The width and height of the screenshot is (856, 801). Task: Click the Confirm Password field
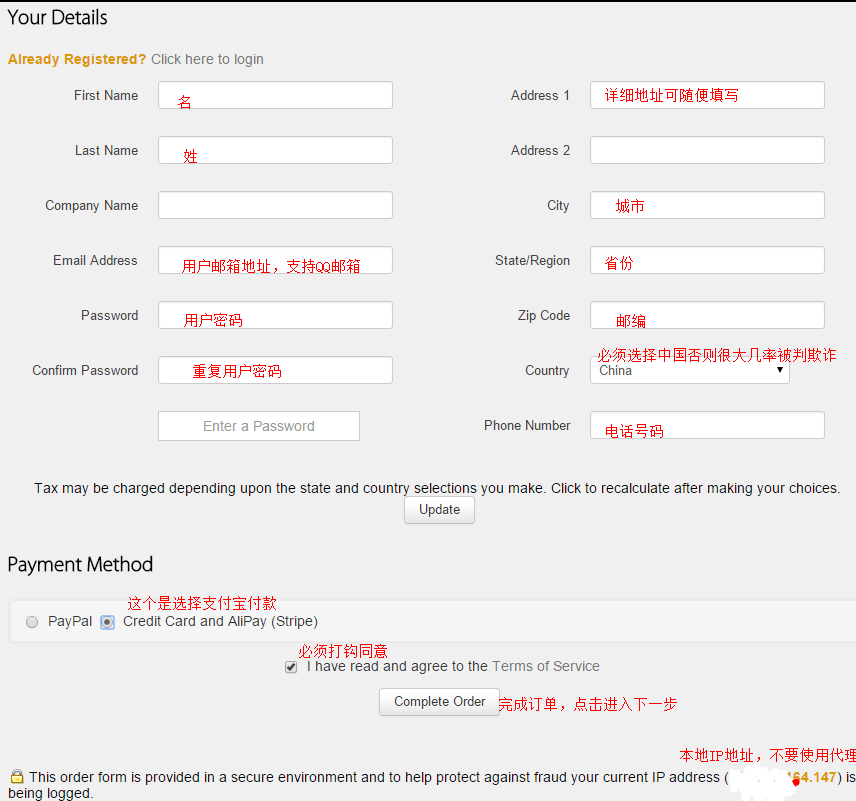tap(275, 370)
